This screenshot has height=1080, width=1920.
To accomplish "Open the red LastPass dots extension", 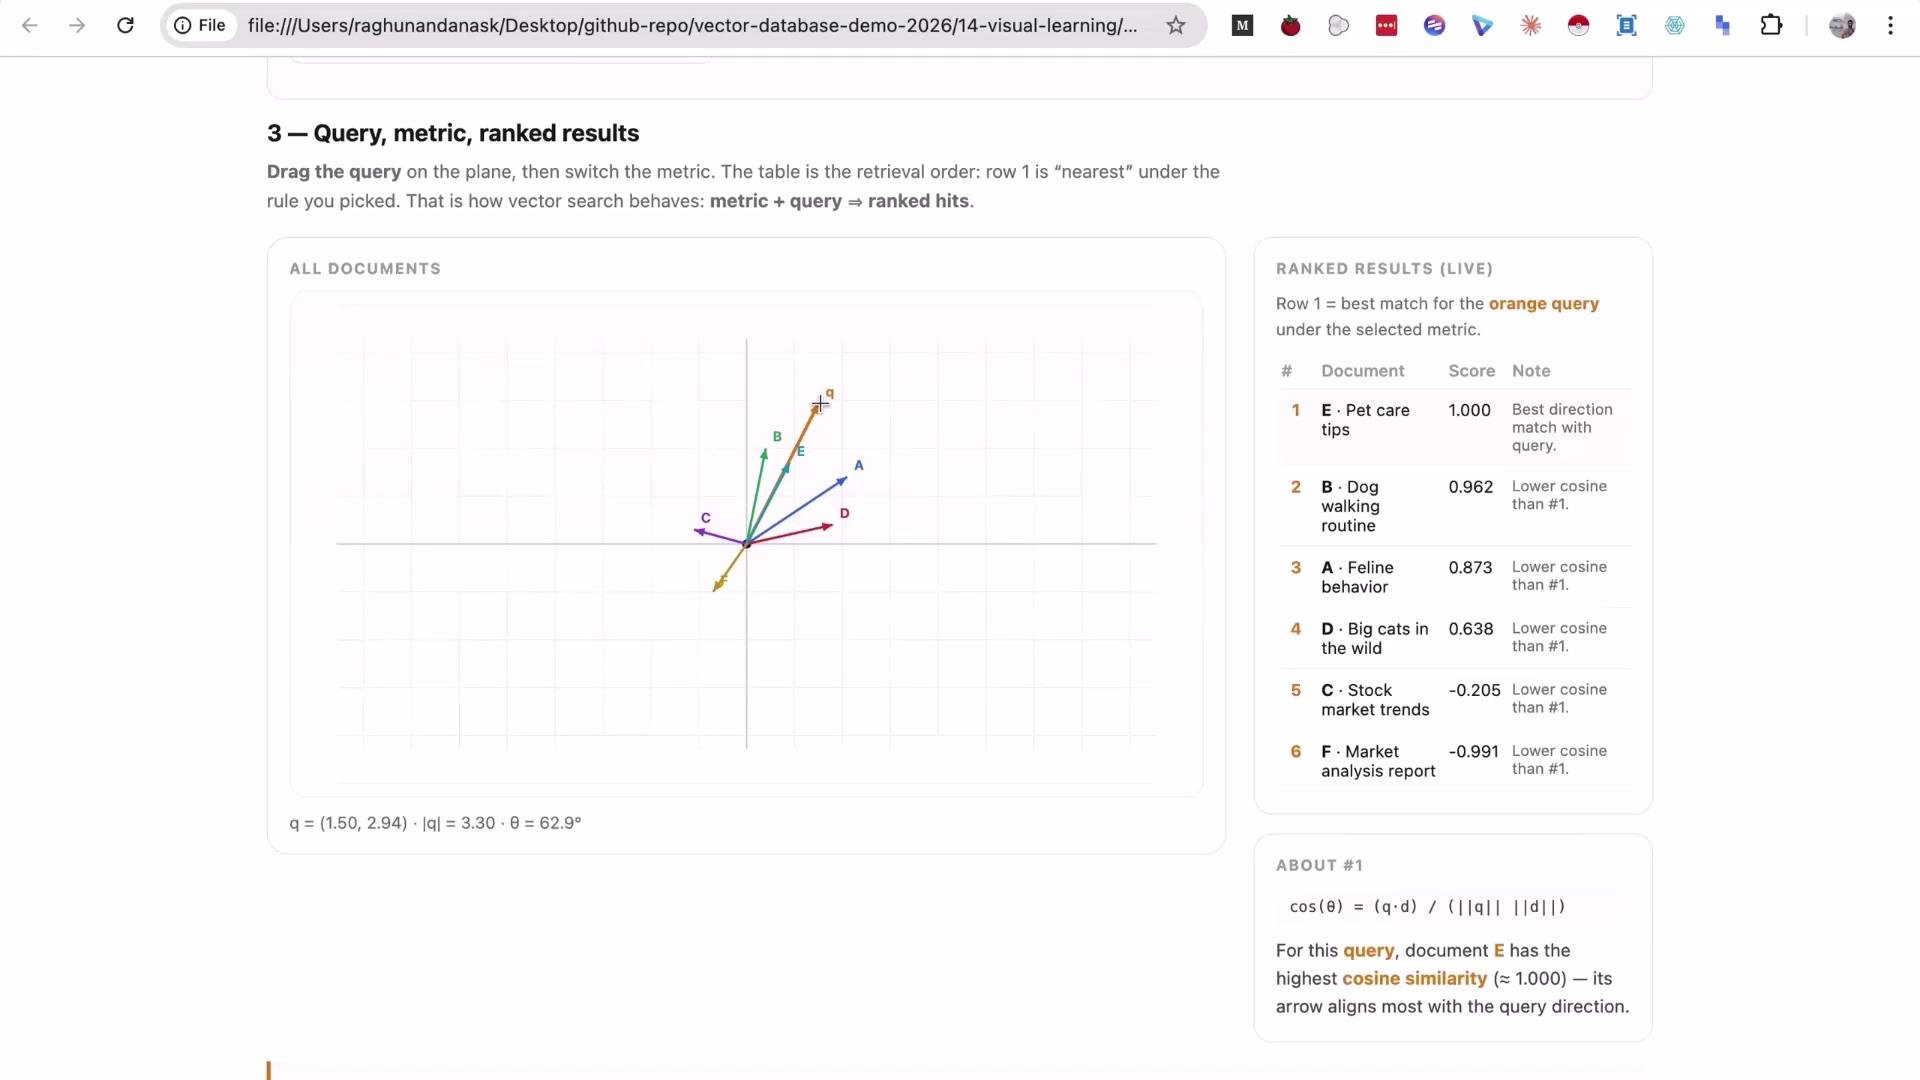I will [x=1386, y=26].
